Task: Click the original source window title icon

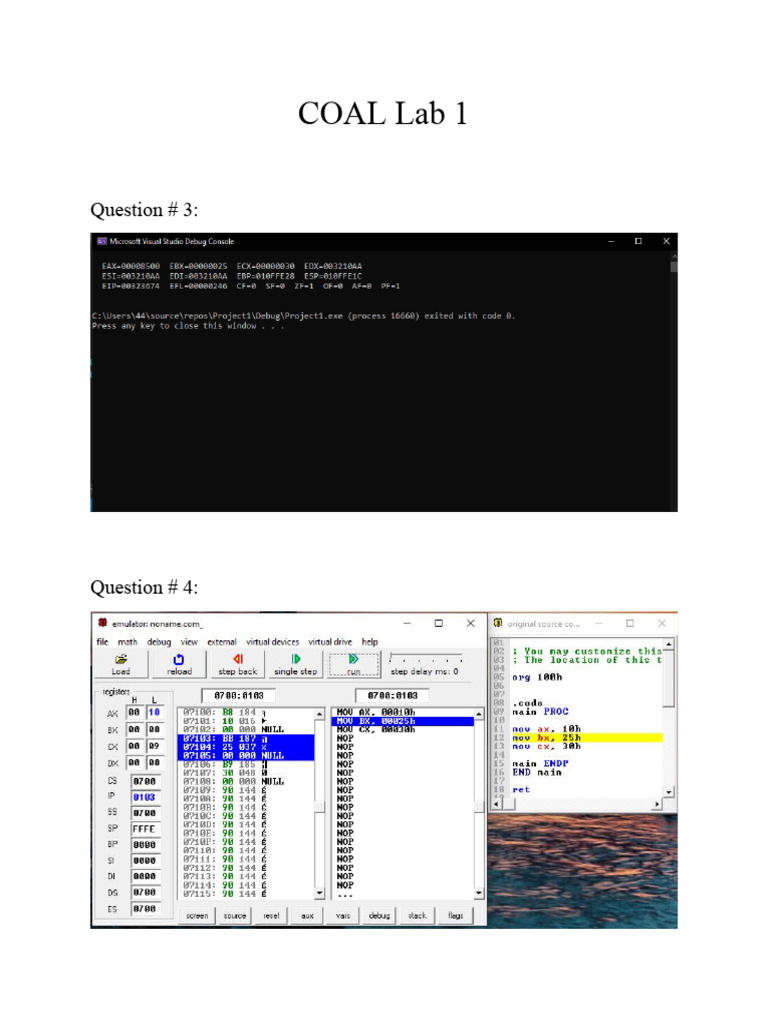Action: 497,623
